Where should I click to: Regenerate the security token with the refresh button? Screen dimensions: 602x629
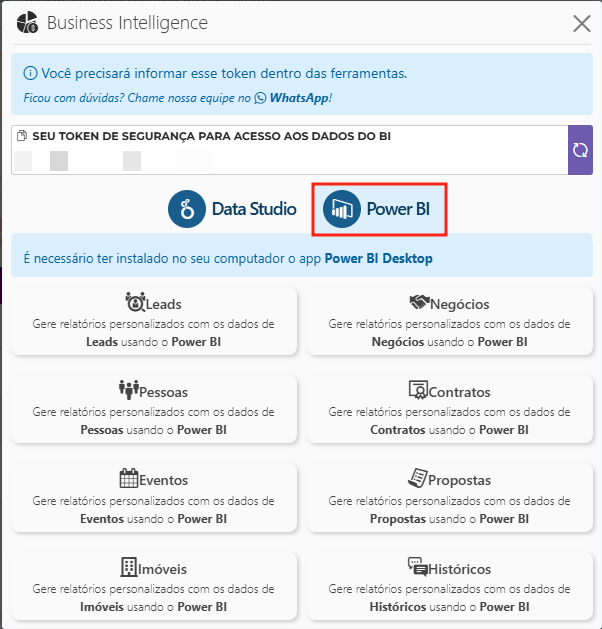(580, 150)
